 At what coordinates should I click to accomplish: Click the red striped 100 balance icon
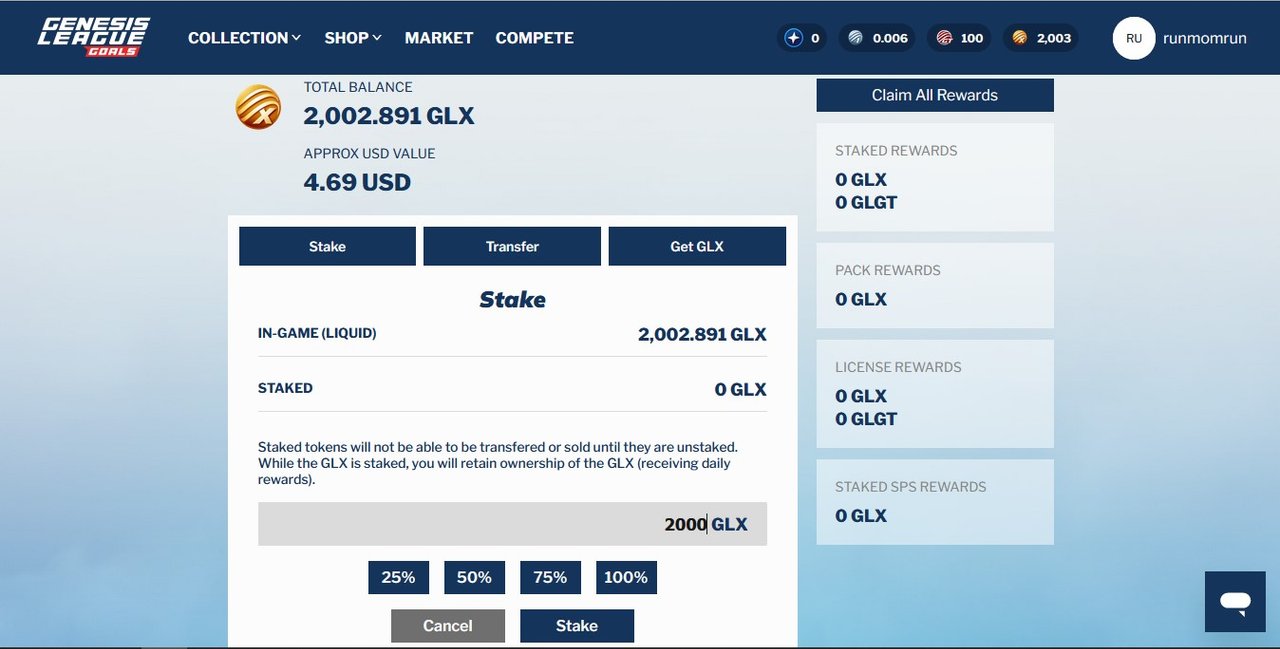click(944, 38)
